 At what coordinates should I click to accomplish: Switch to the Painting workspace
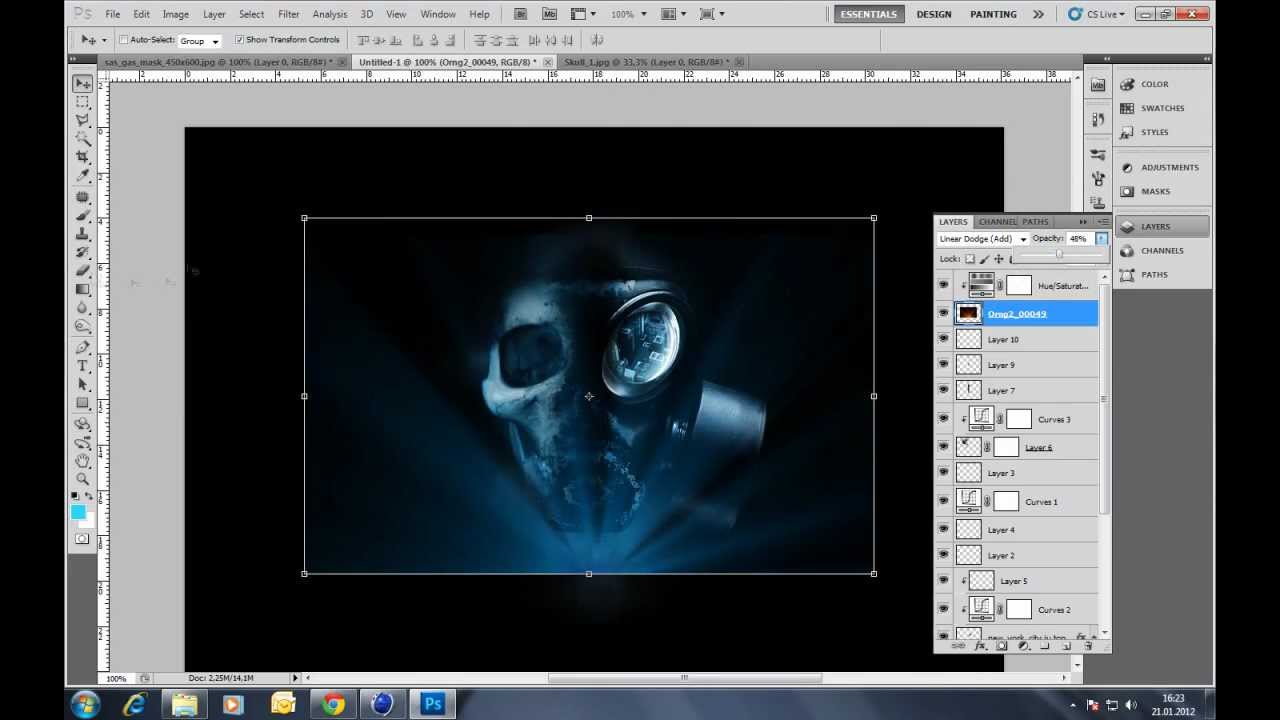993,14
